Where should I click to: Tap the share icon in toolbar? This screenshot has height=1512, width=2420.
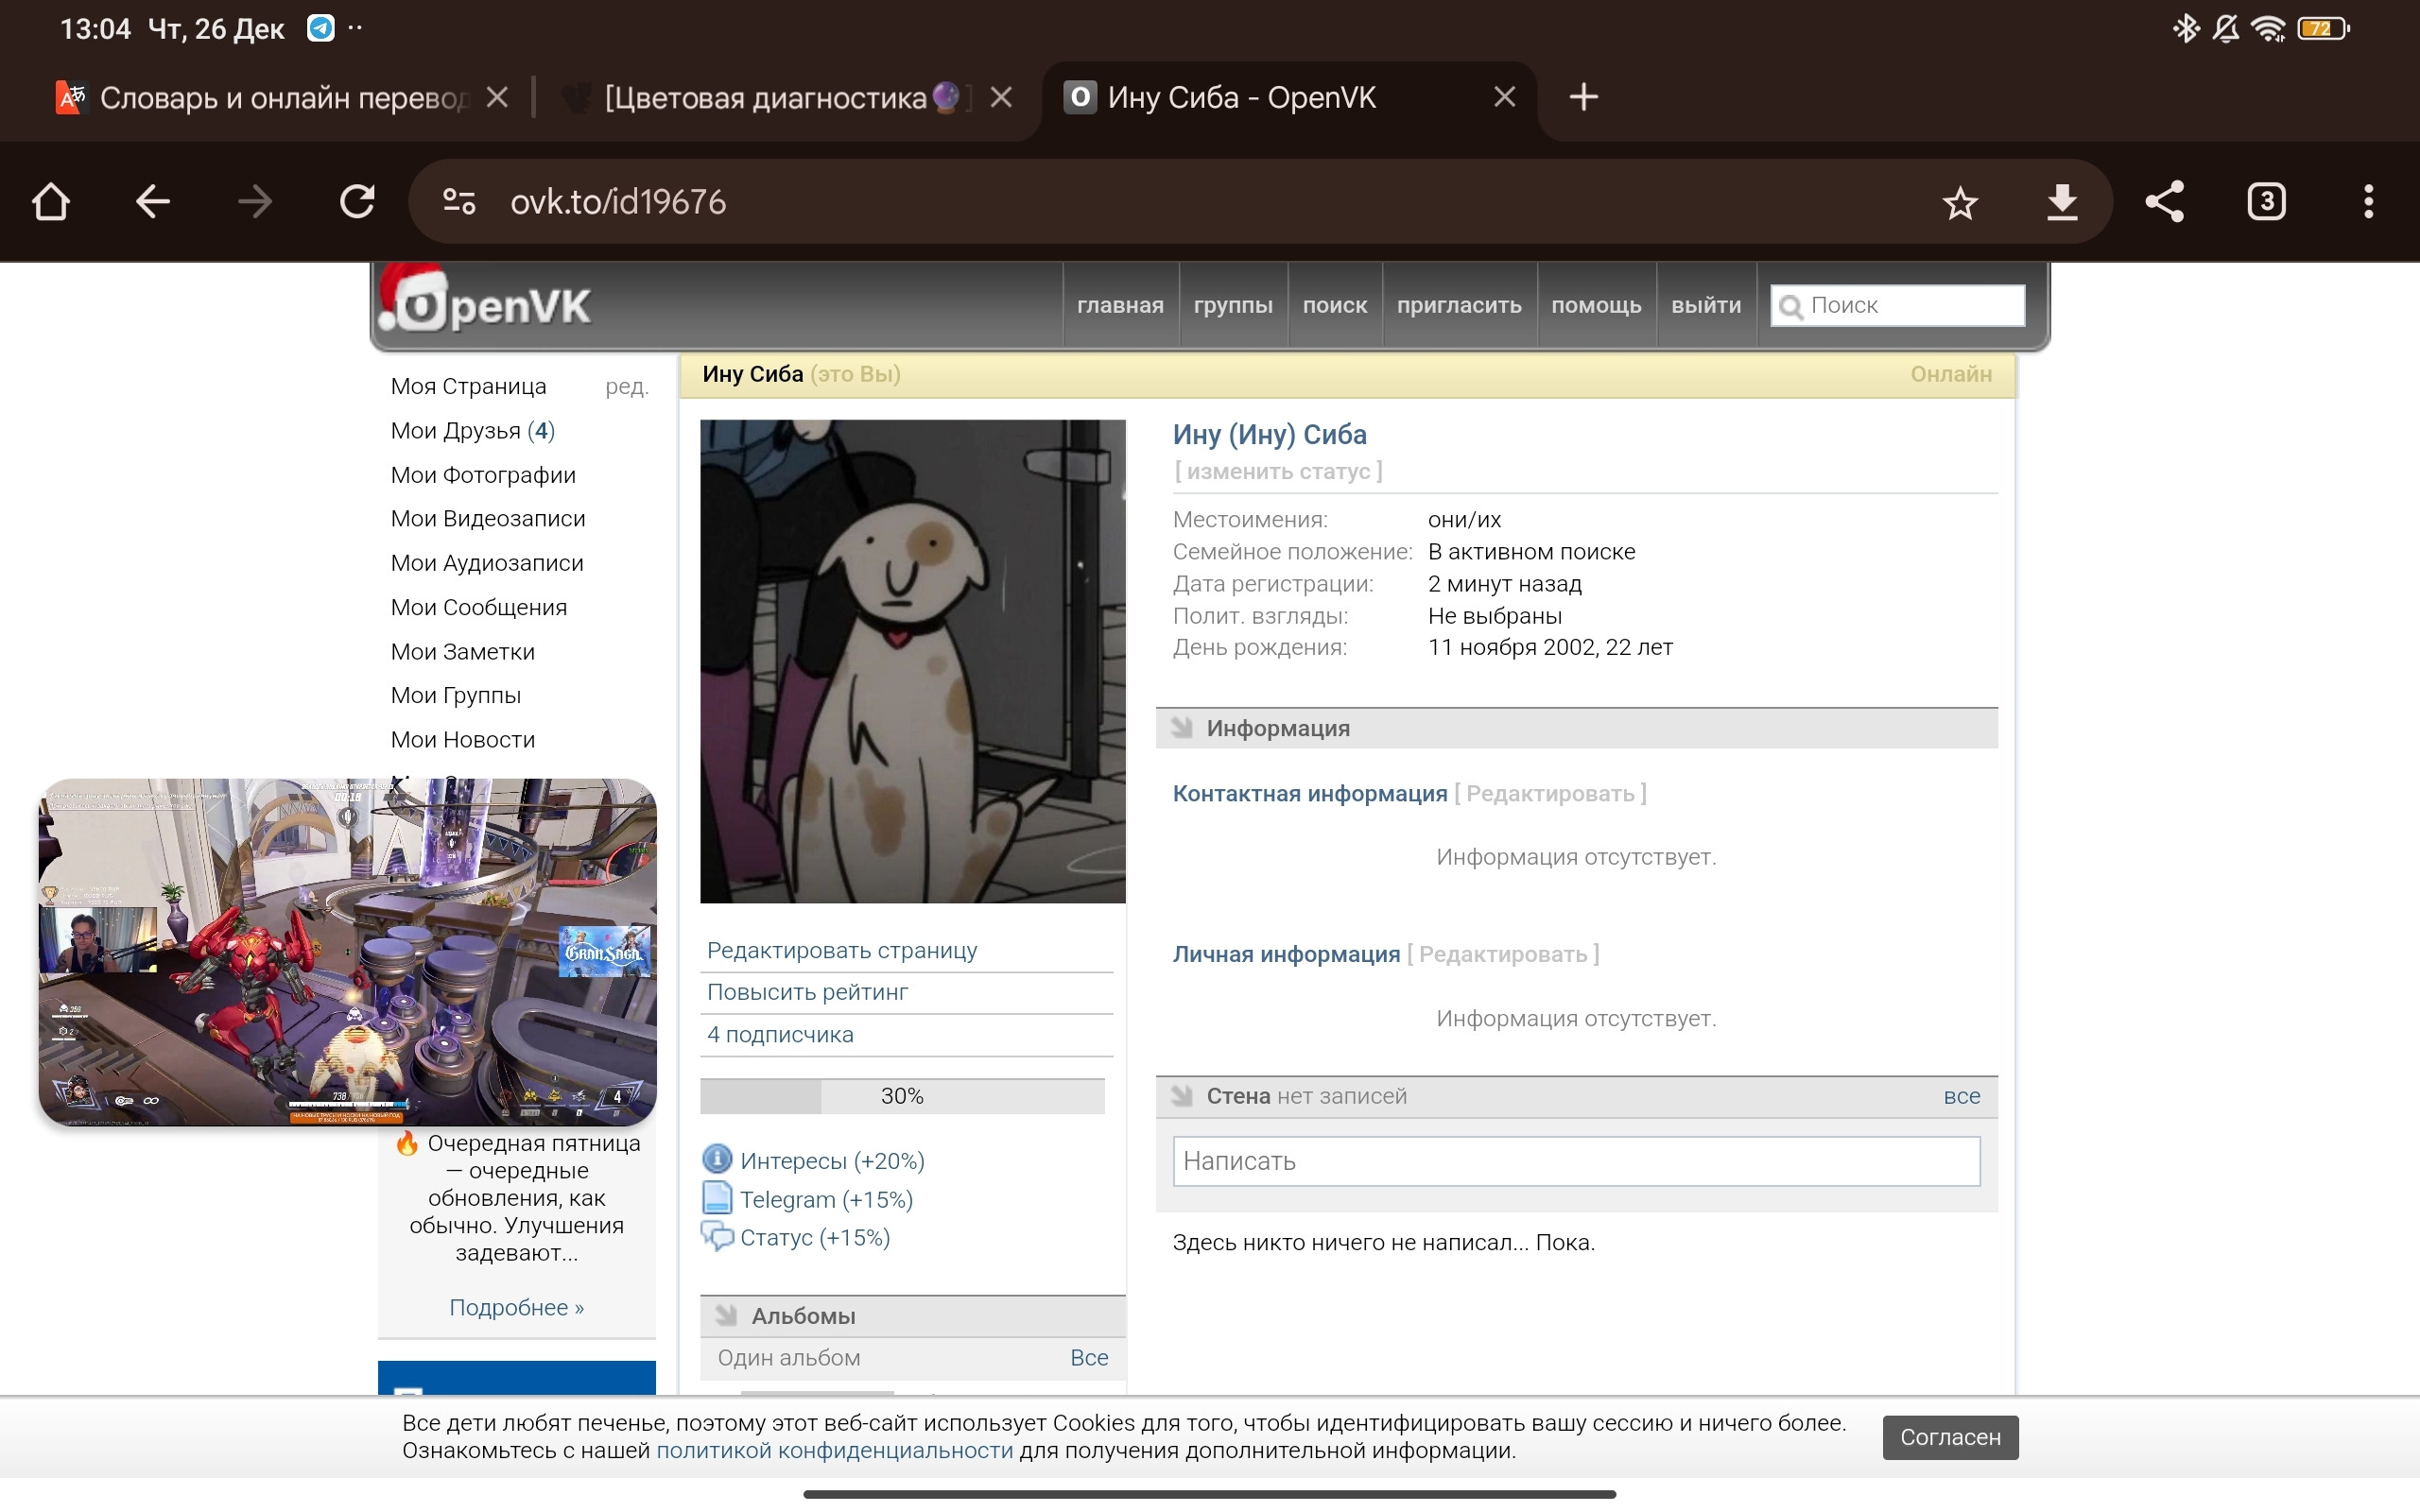(x=2164, y=202)
